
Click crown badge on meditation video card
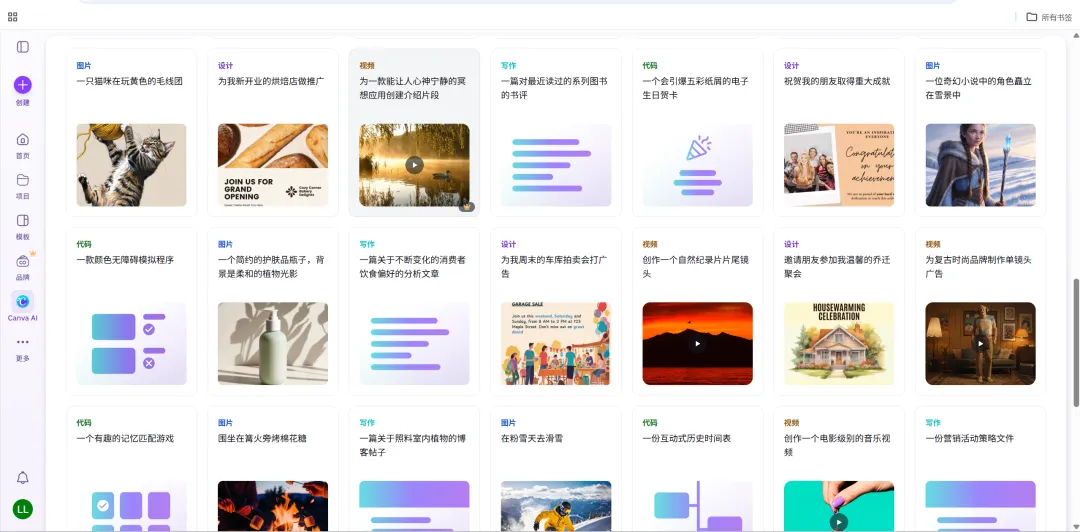point(467,206)
